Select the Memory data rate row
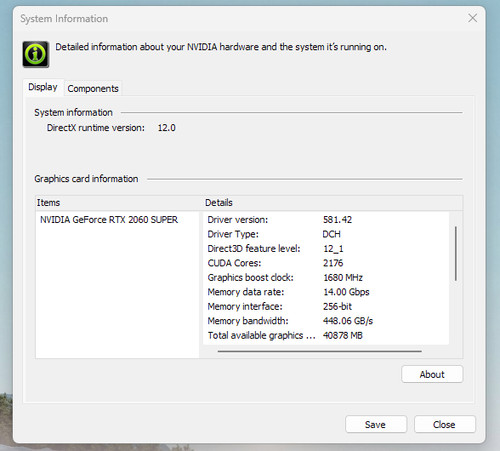This screenshot has width=500, height=451. click(326, 292)
